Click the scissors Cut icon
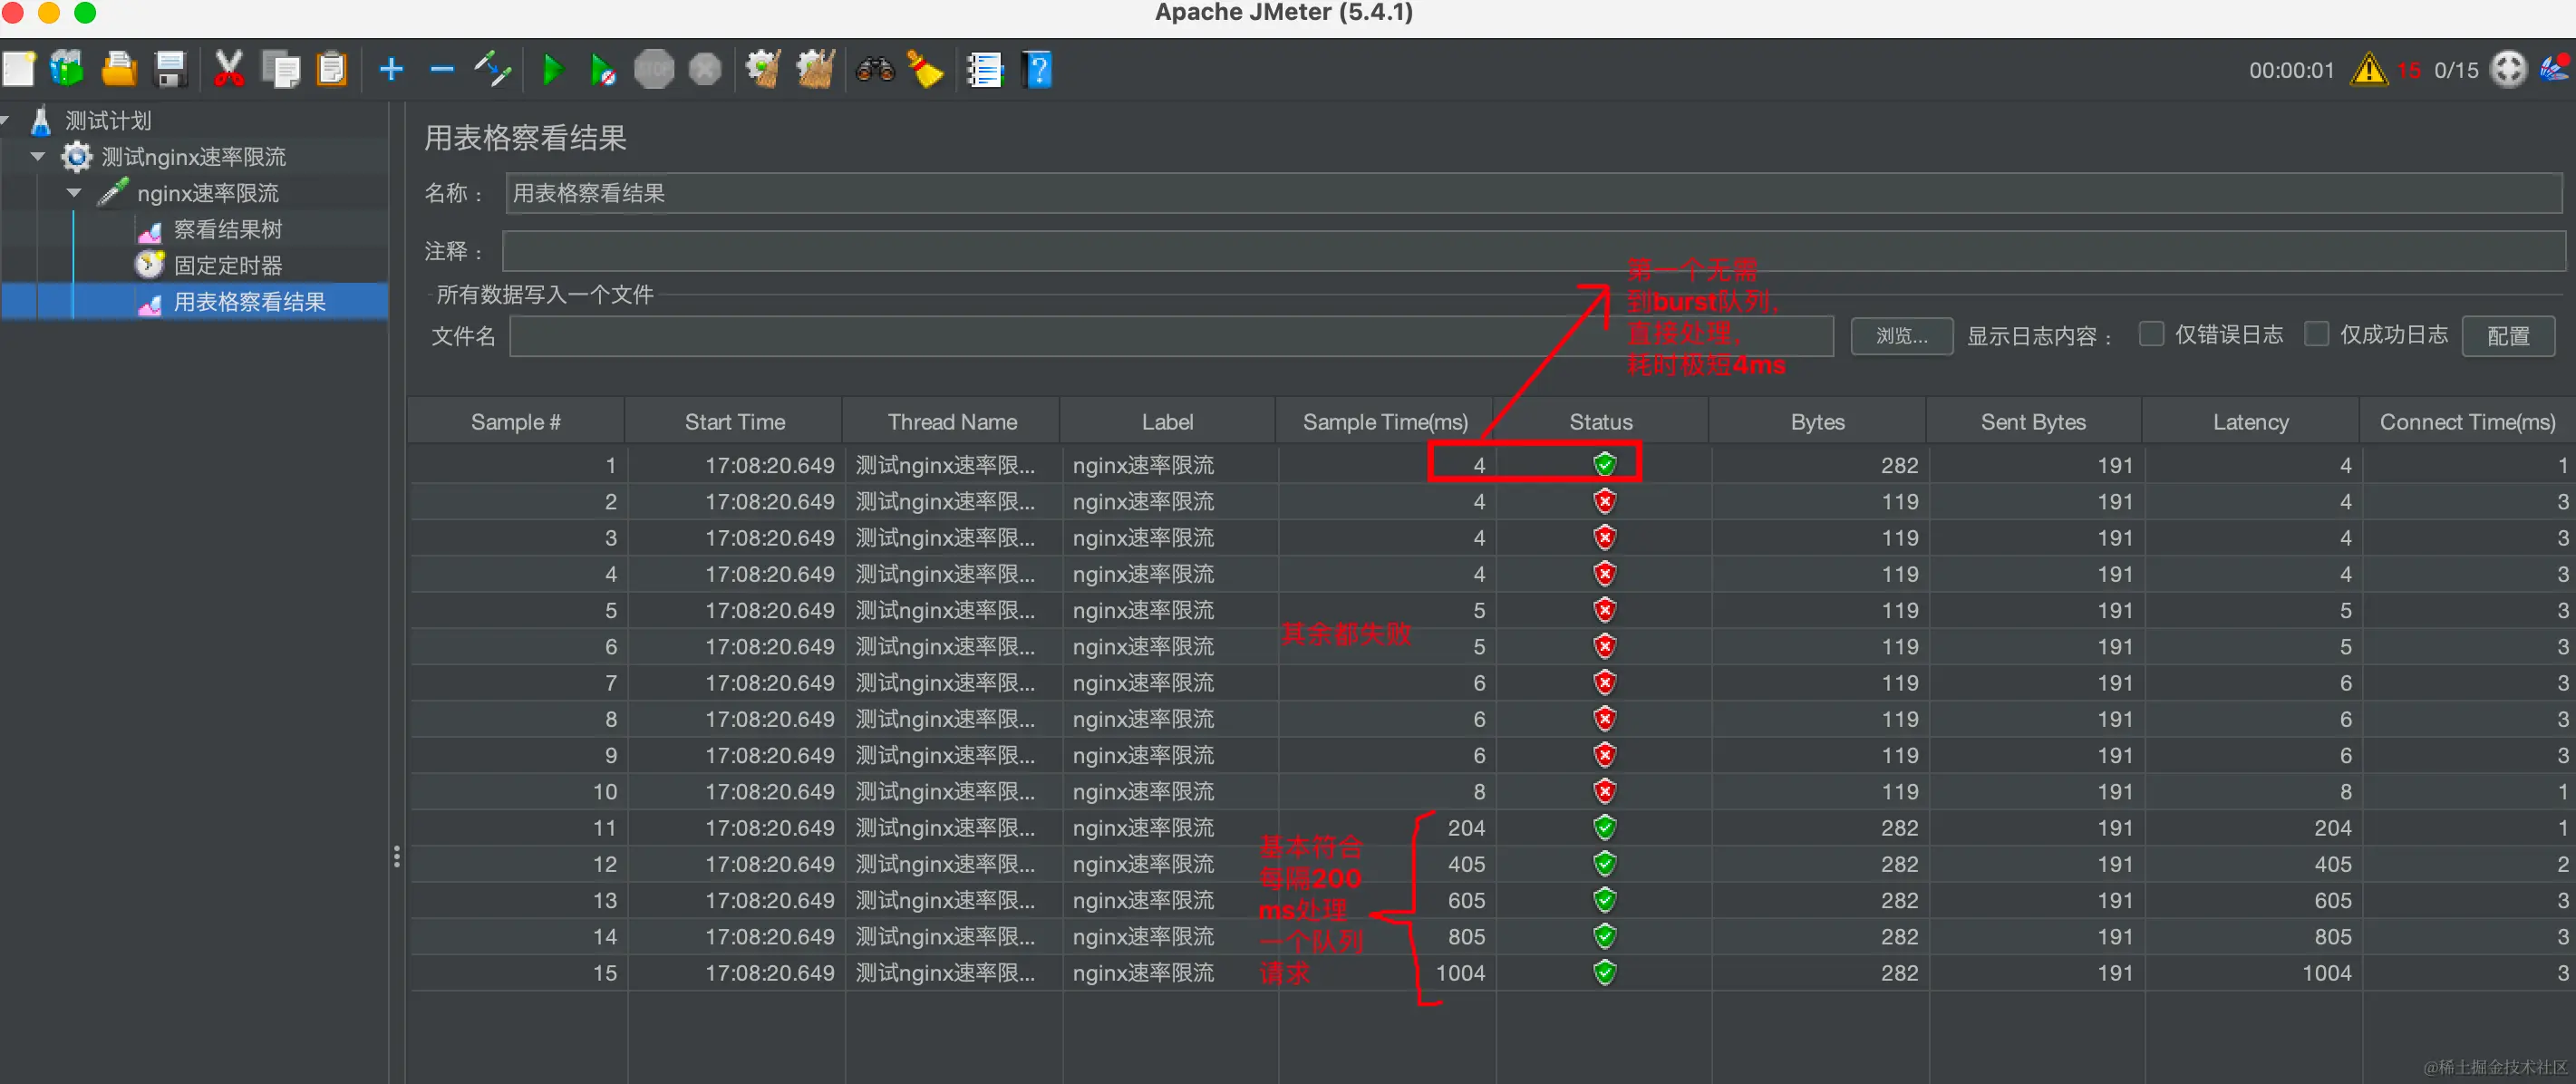 click(x=229, y=70)
